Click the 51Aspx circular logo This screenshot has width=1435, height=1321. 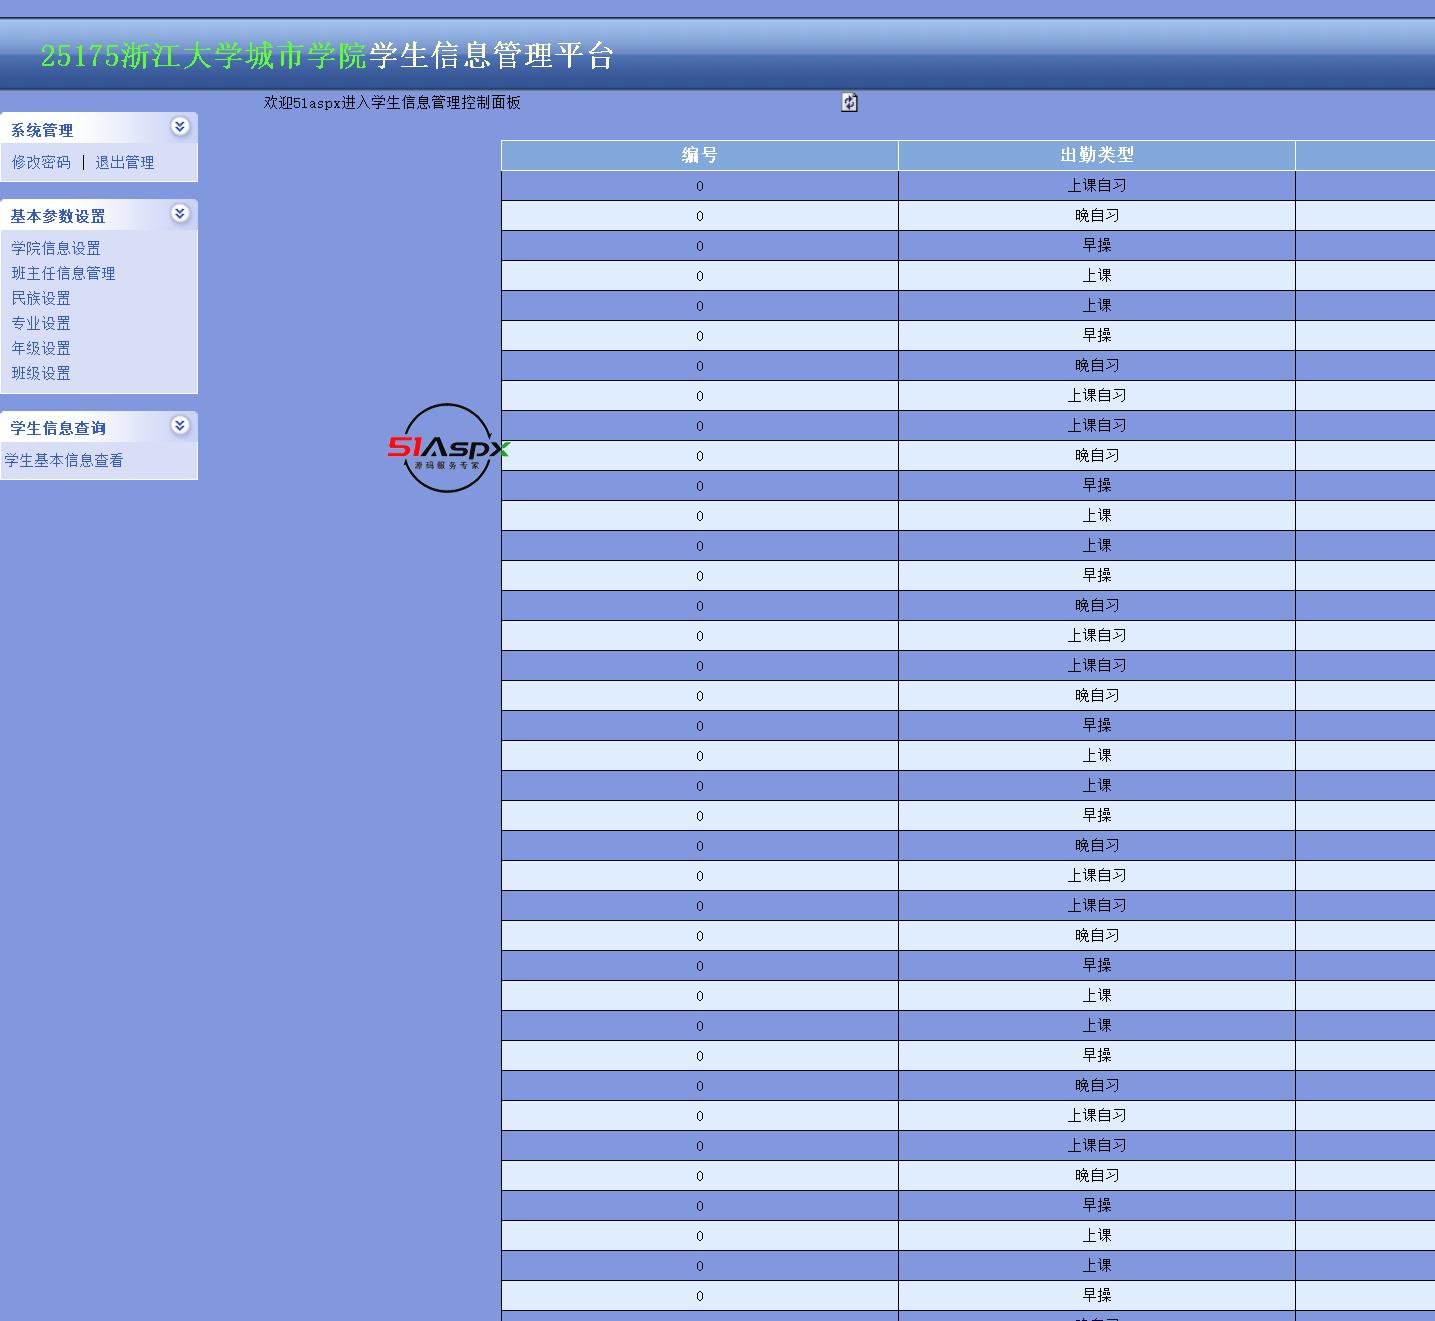pos(447,448)
